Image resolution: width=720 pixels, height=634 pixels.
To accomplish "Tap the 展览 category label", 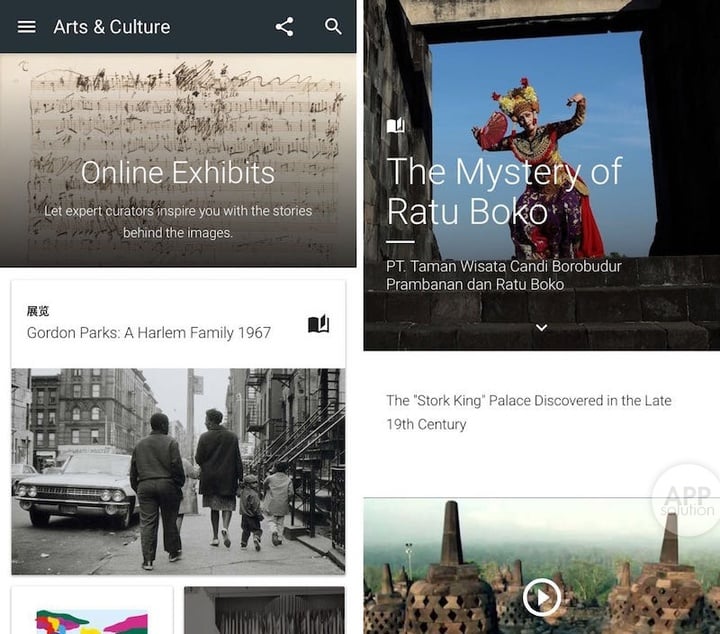I will coord(38,311).
